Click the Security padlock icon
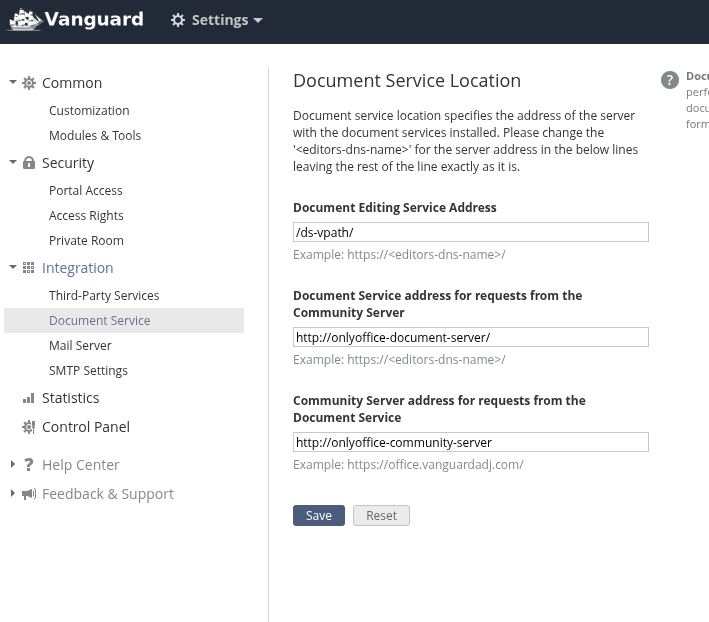This screenshot has width=709, height=622. point(29,163)
